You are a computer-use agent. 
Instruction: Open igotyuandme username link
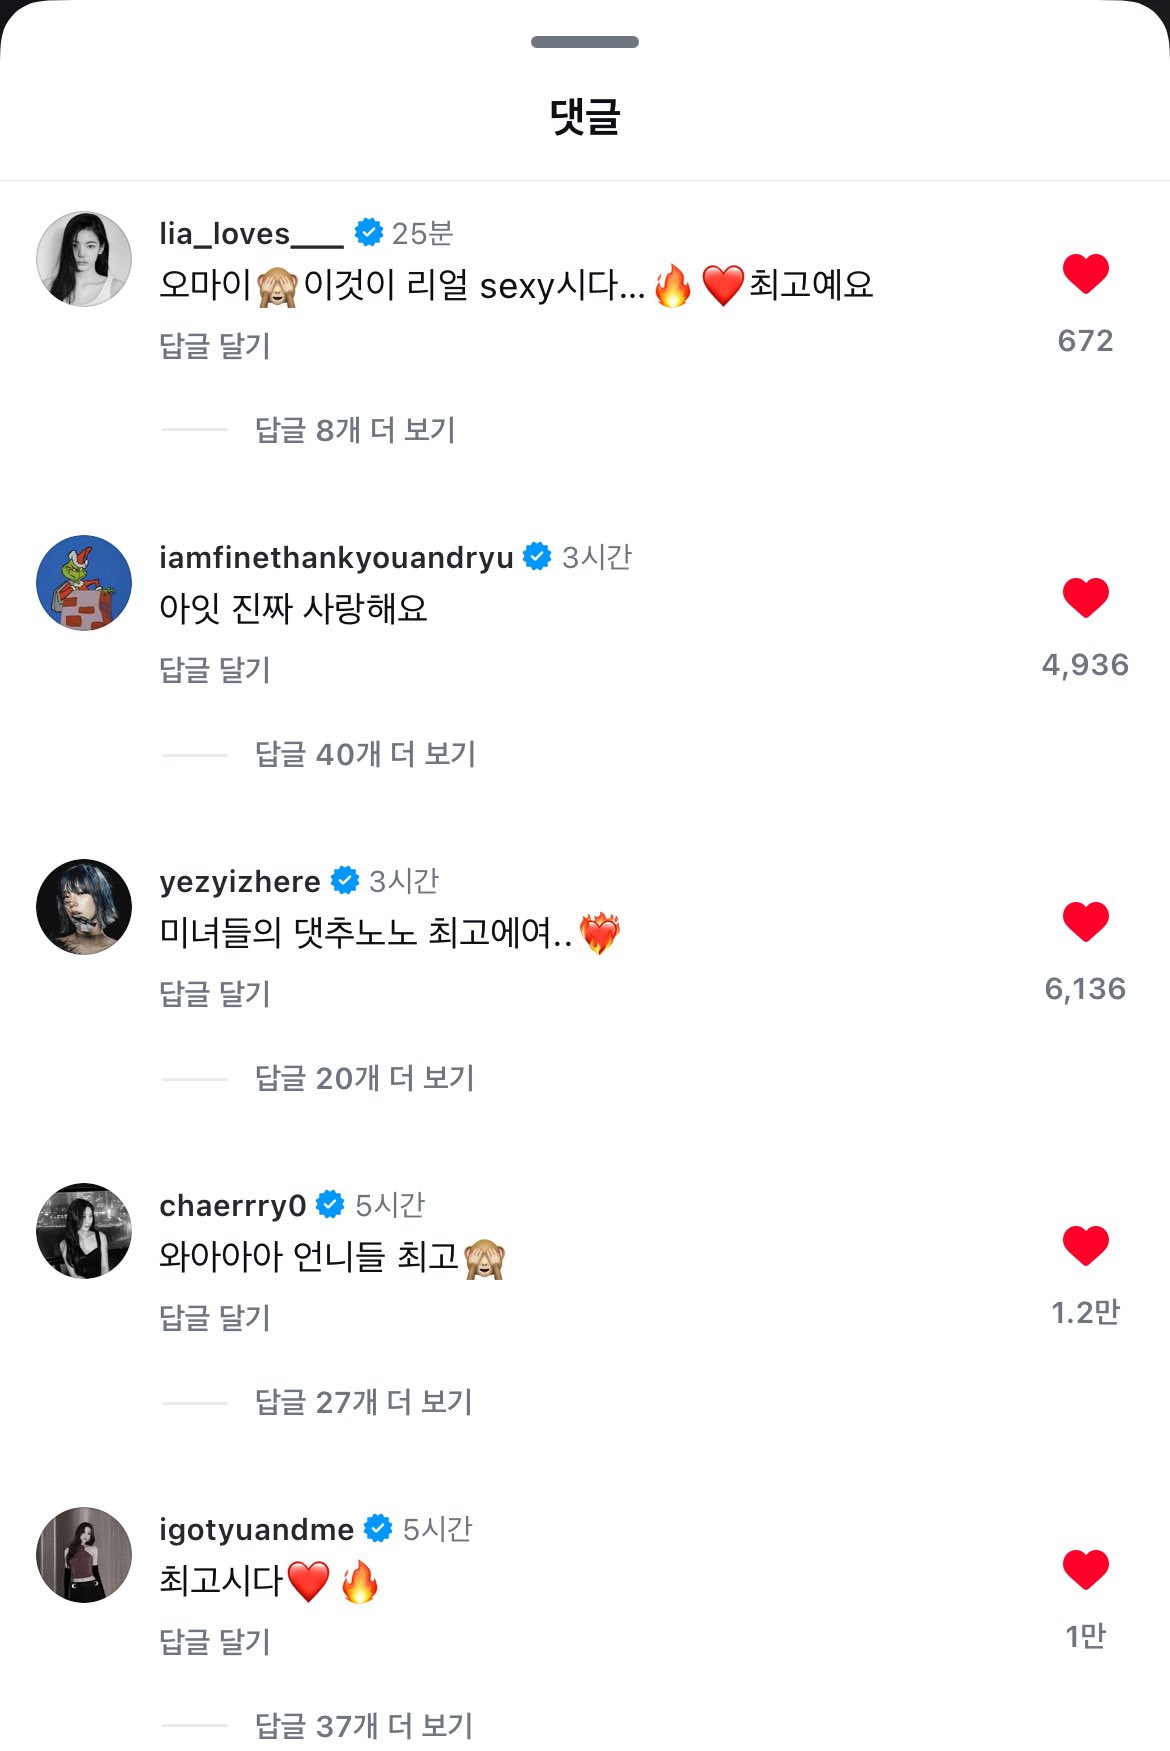pyautogui.click(x=256, y=1529)
